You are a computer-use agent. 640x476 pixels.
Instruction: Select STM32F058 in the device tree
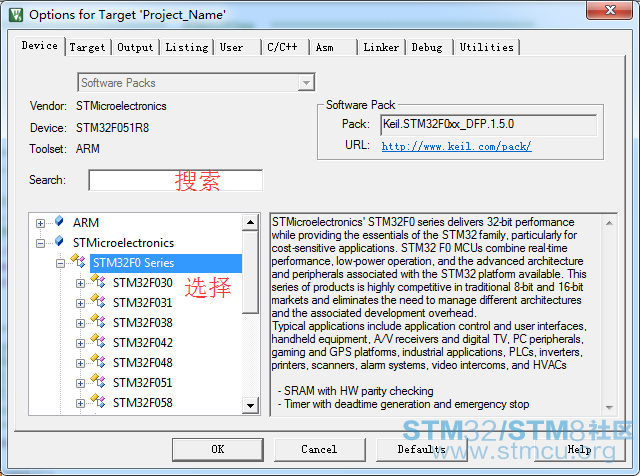[x=142, y=403]
